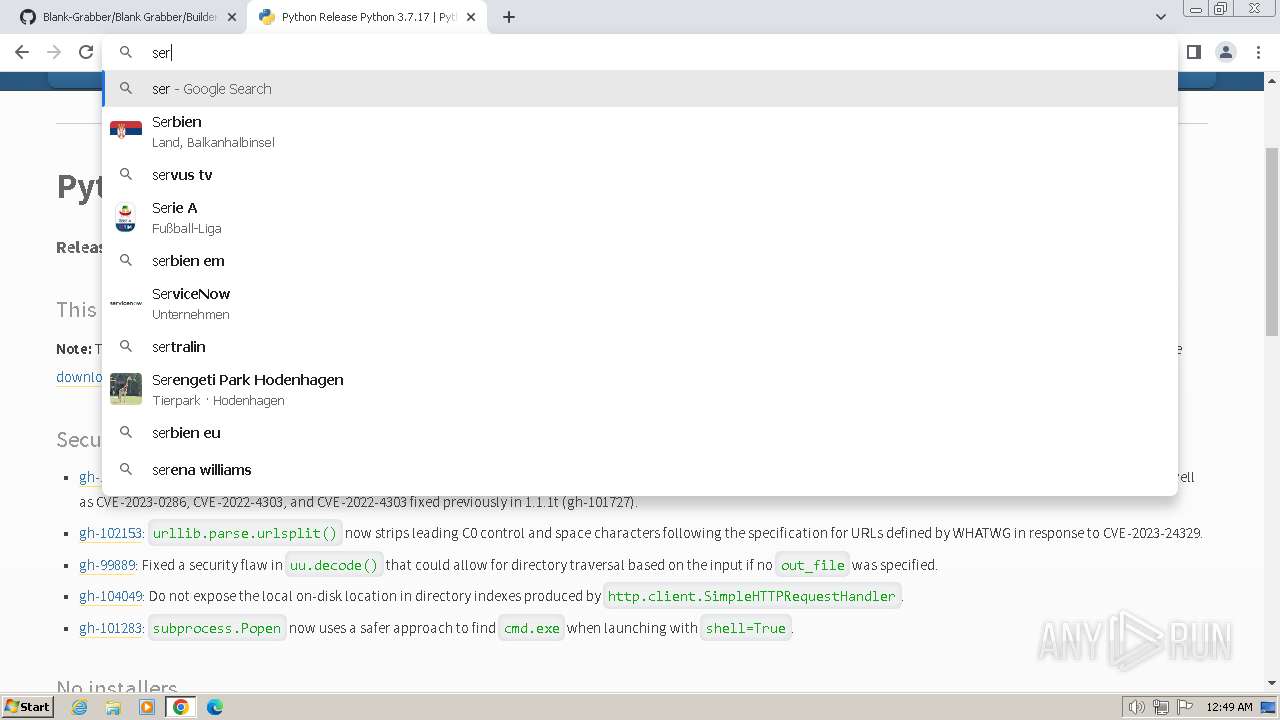The image size is (1280, 720).
Task: Select the Python Release 3.7.17 tab
Action: [365, 17]
